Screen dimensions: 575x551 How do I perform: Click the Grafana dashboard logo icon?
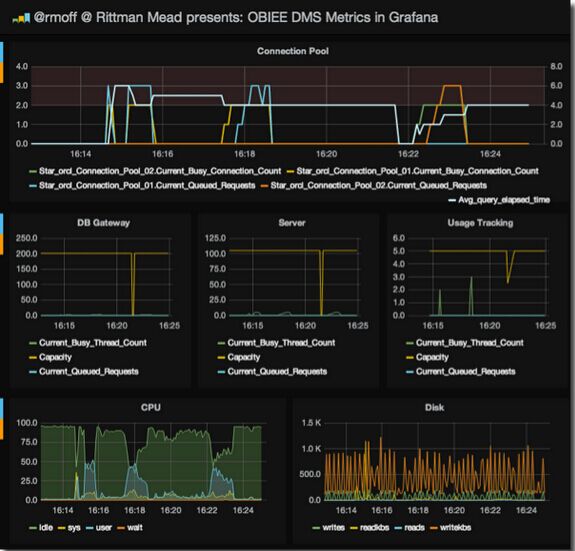[x=21, y=18]
